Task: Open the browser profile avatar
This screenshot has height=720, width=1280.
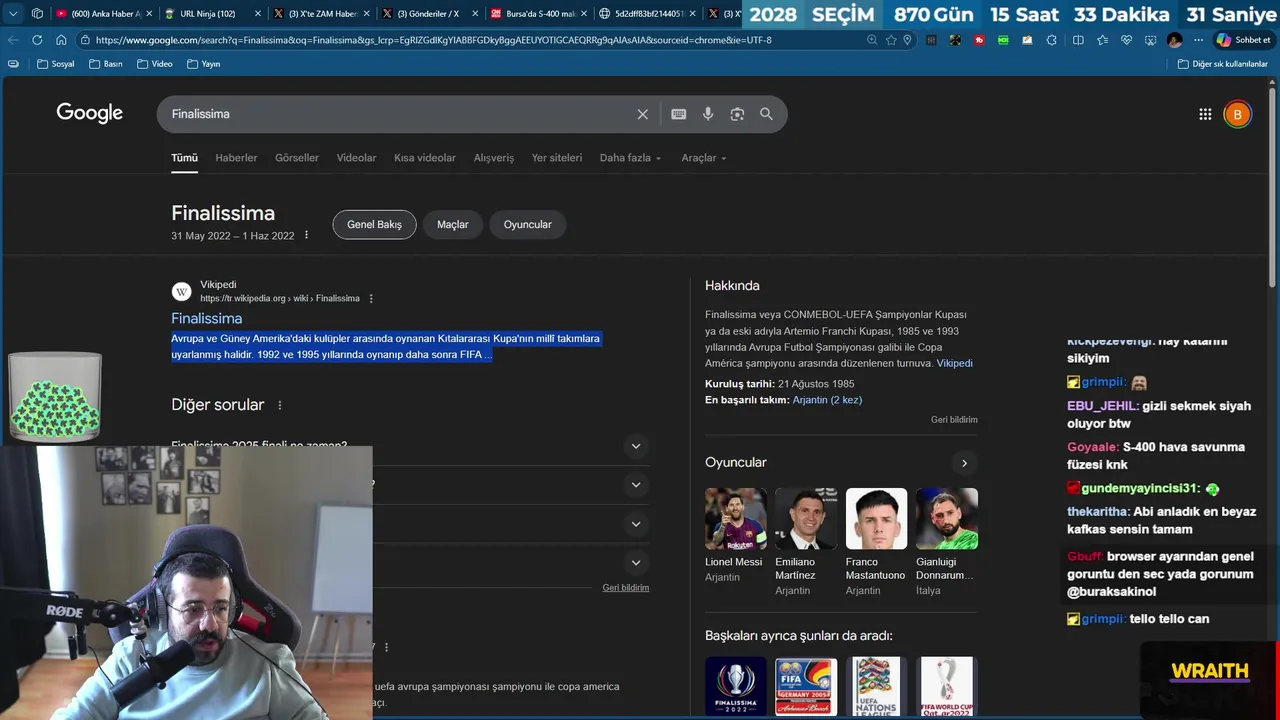Action: [x=1174, y=40]
